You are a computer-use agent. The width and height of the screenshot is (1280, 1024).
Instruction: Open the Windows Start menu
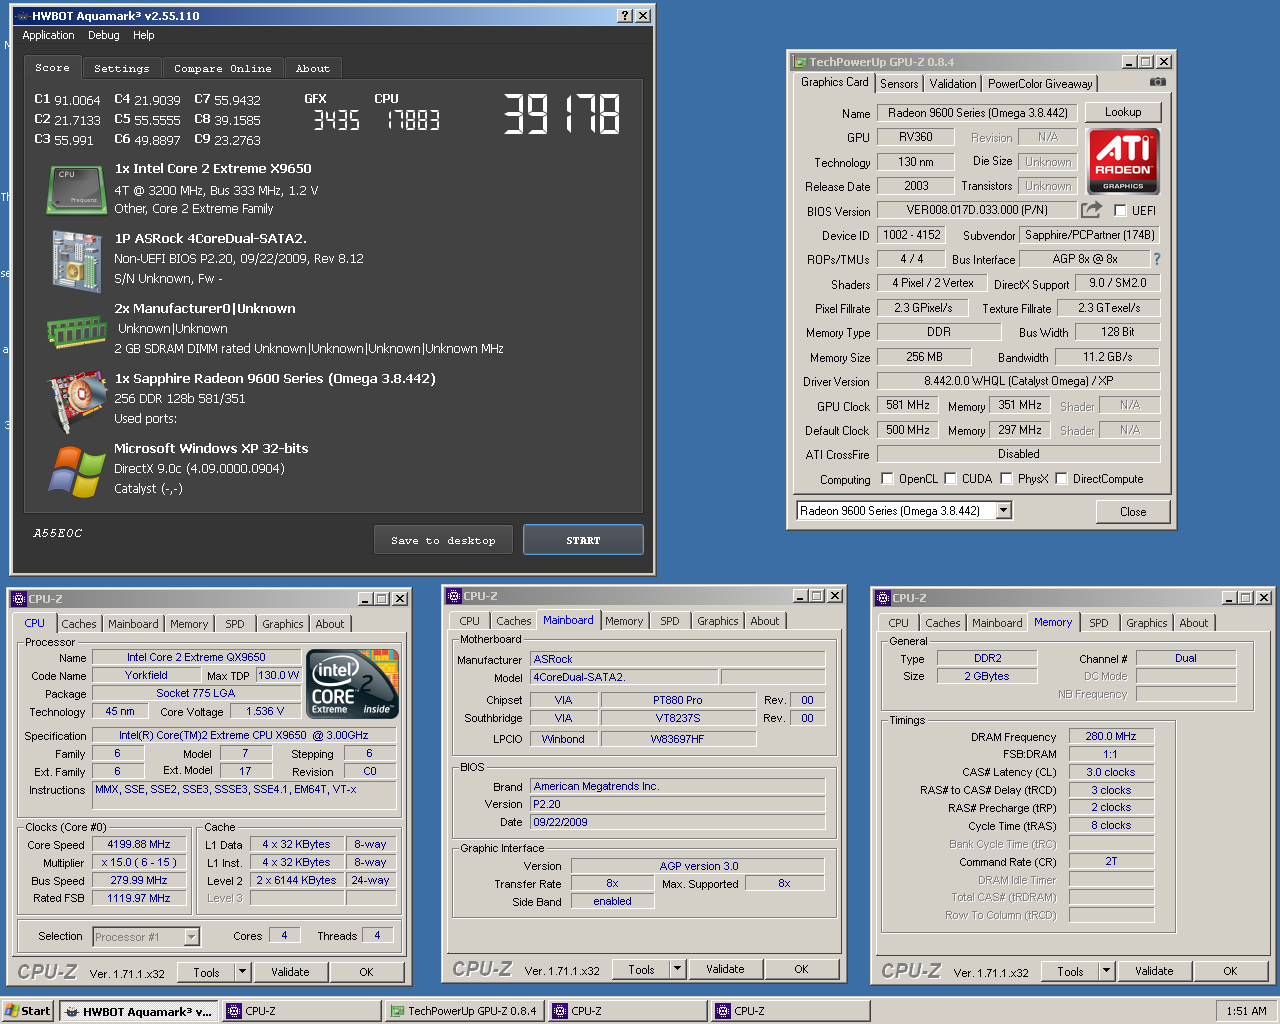(28, 1011)
